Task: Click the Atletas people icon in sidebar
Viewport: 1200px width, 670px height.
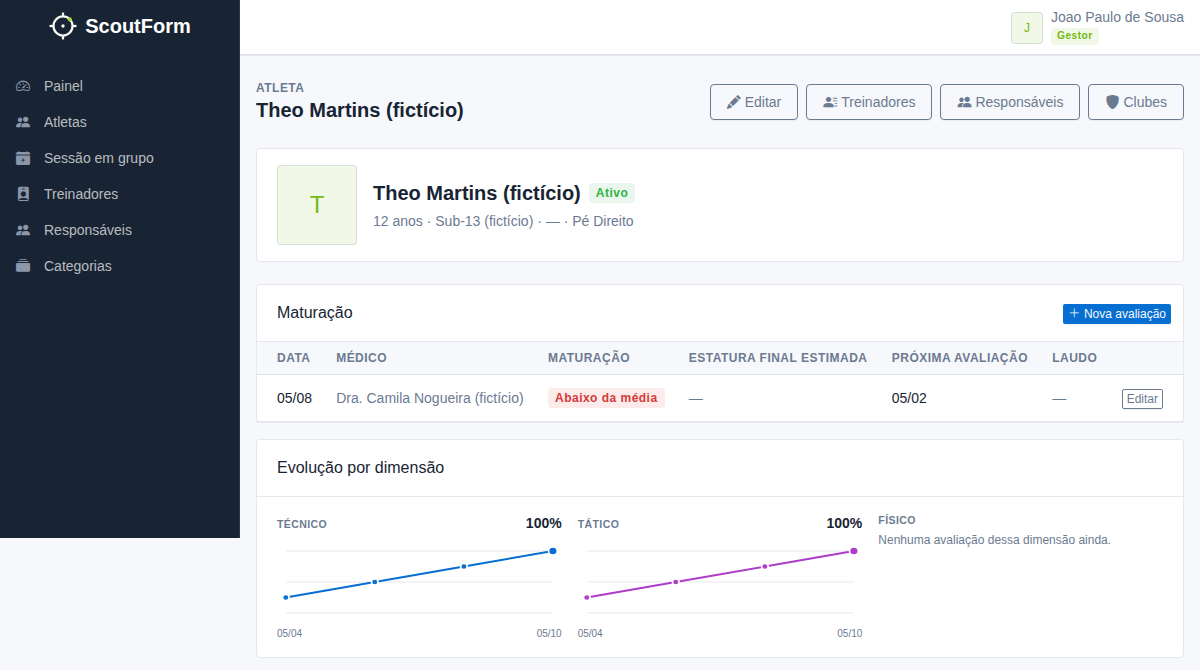Action: 23,122
